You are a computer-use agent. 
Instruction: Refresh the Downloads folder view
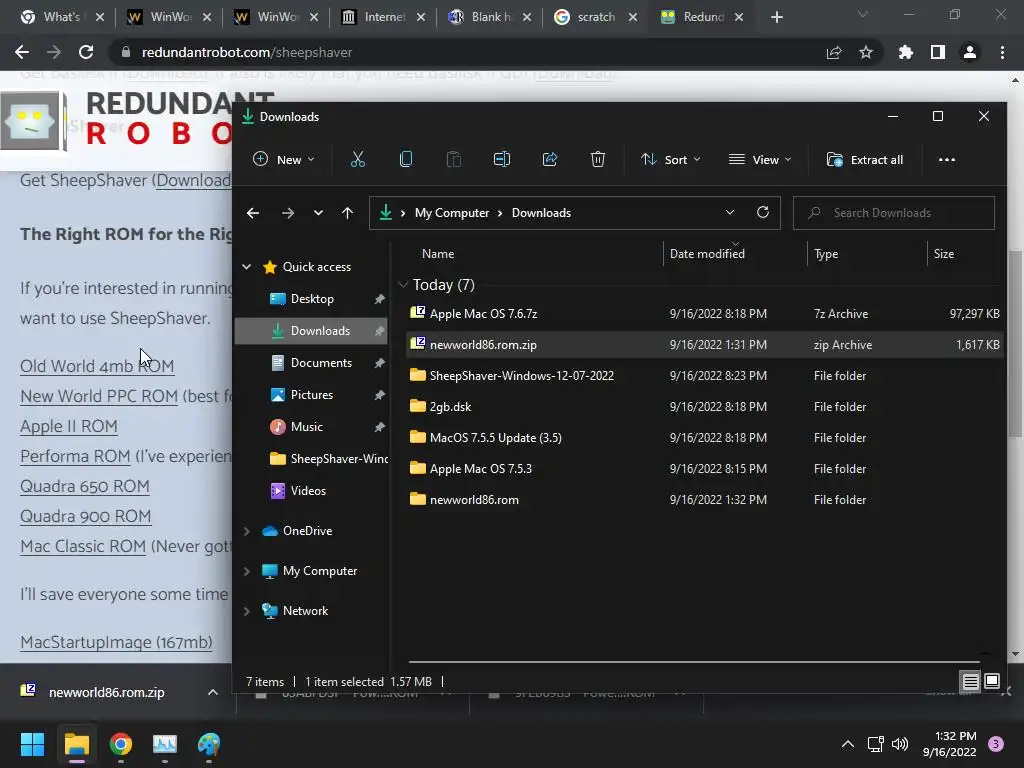click(762, 213)
